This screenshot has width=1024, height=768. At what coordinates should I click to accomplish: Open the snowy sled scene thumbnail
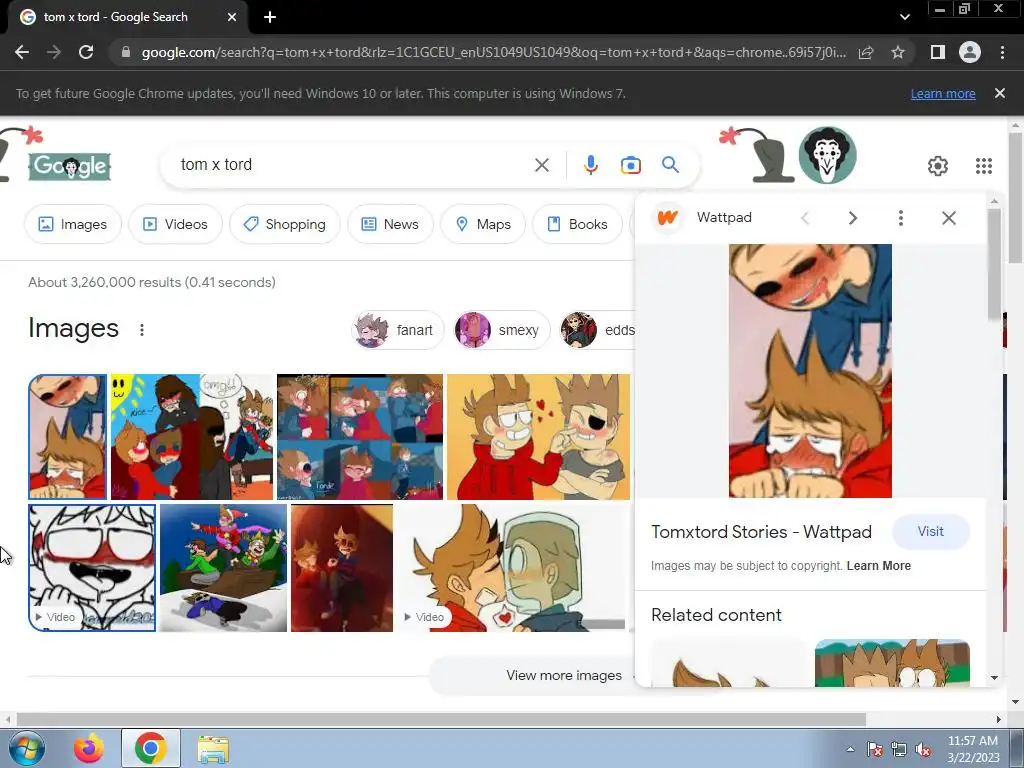point(223,568)
